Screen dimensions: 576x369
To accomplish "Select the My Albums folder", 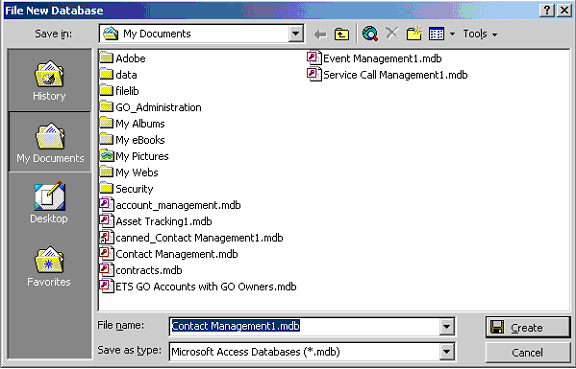I will point(132,123).
